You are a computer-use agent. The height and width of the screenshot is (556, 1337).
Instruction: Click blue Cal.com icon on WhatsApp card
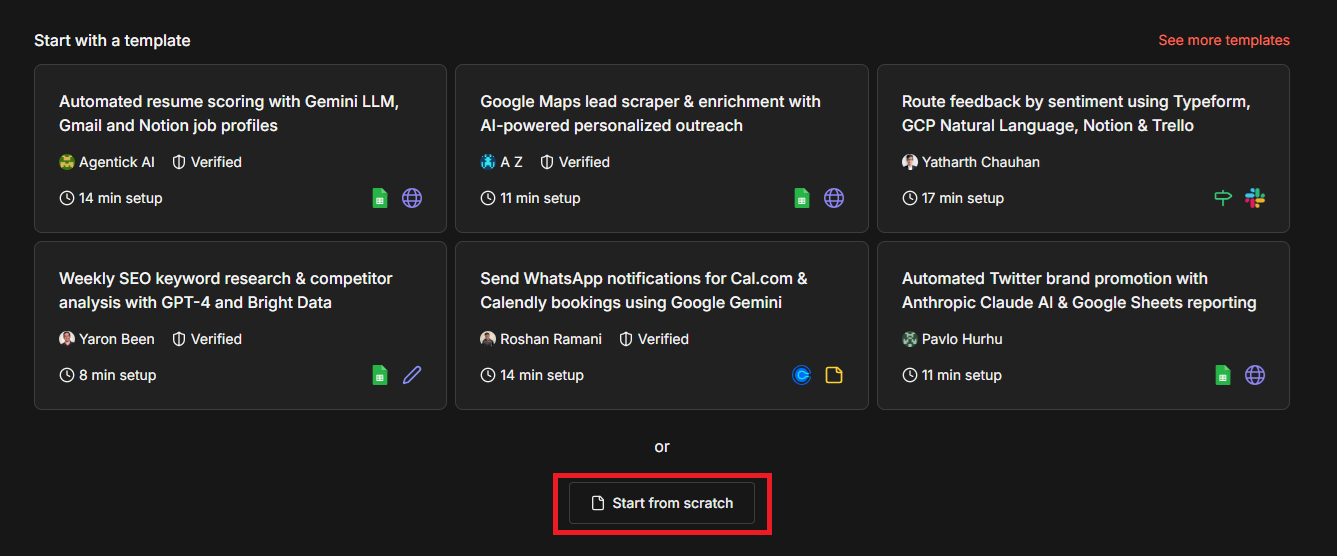pyautogui.click(x=802, y=375)
